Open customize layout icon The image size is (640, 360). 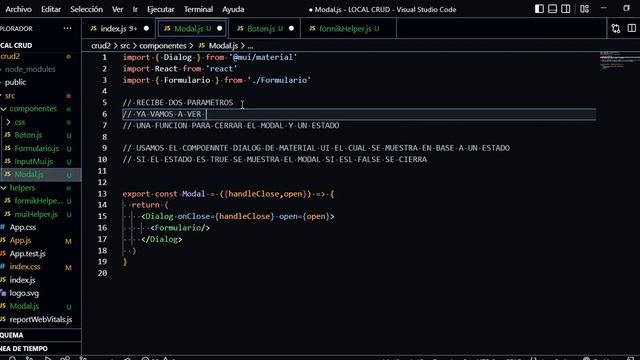click(x=584, y=9)
